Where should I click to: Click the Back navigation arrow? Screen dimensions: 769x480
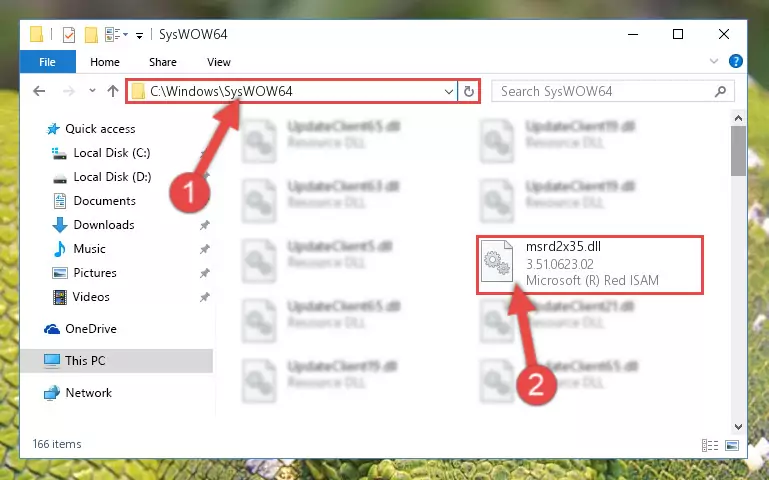(39, 91)
